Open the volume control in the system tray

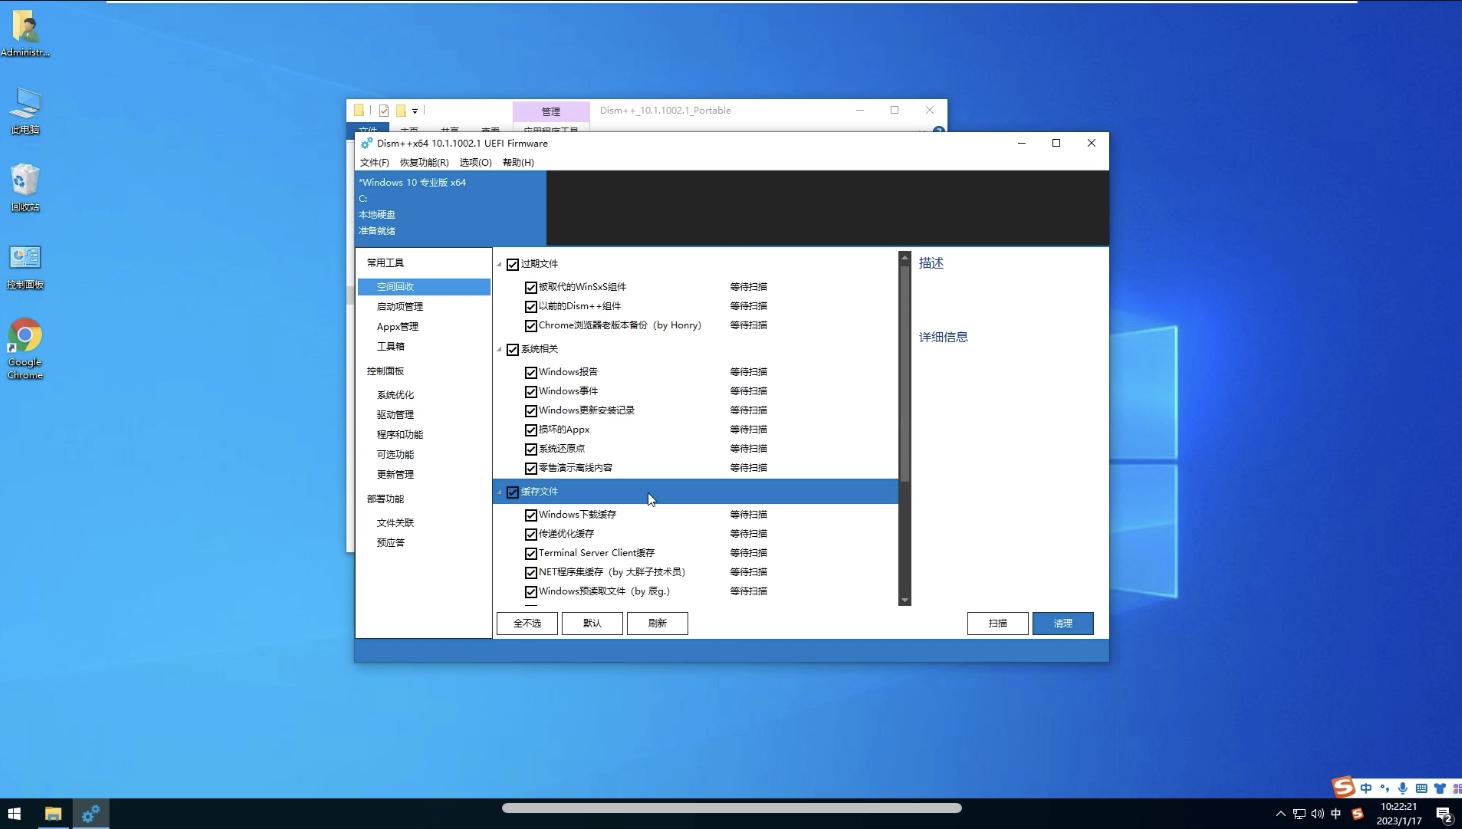pos(1317,814)
